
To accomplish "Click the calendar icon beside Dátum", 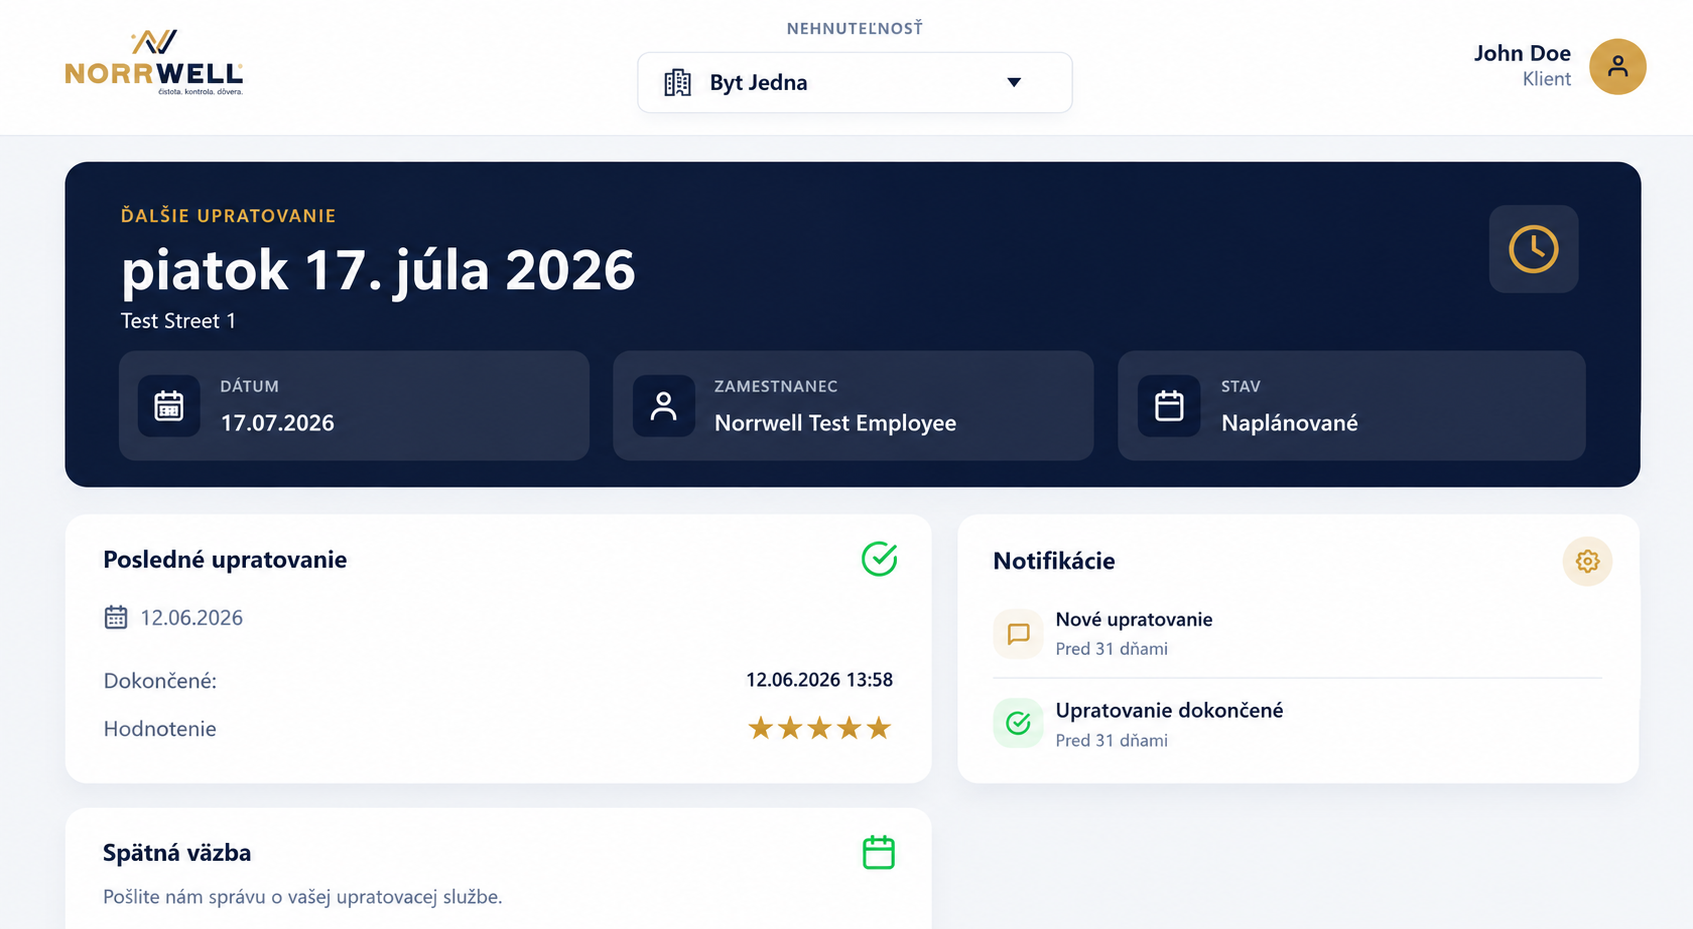I will coord(169,406).
